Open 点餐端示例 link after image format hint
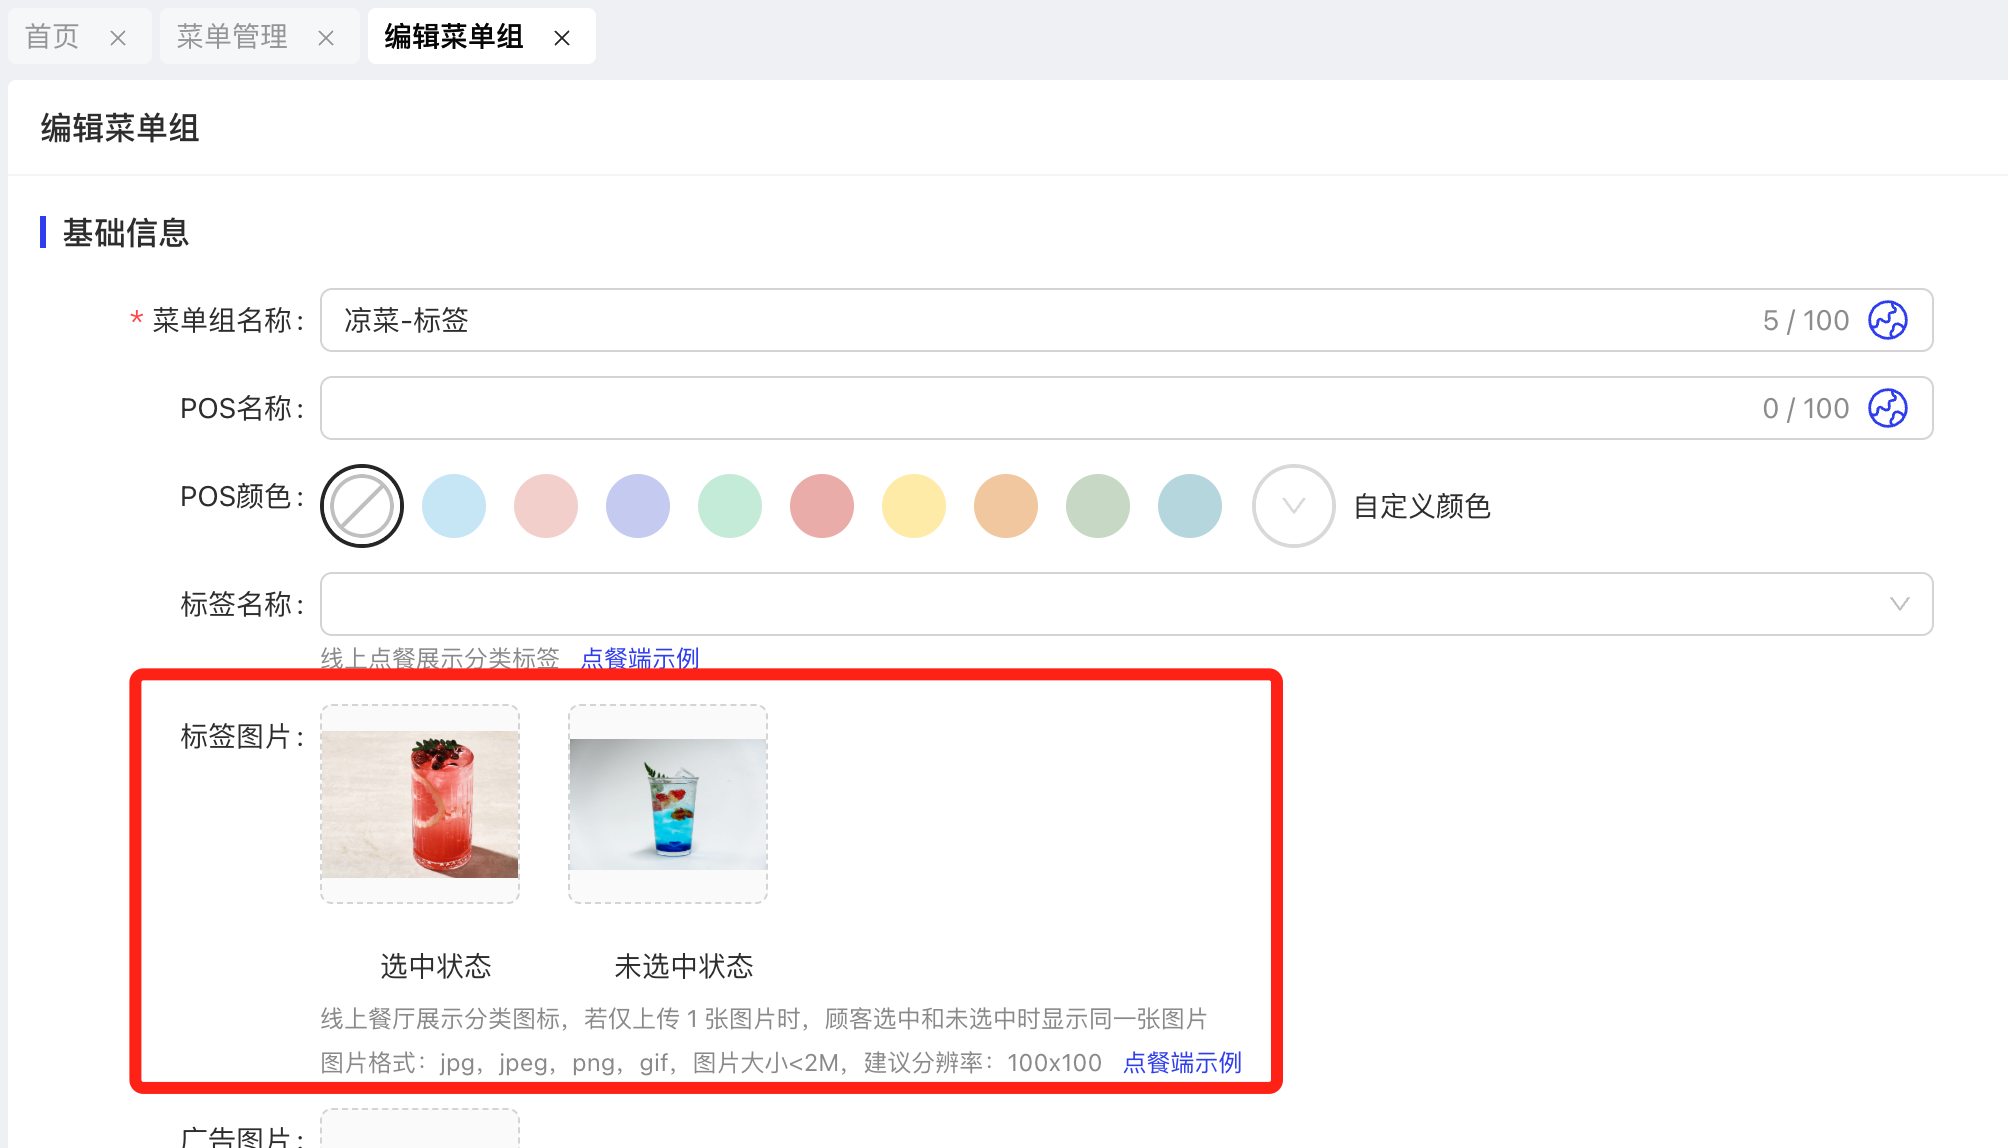 point(1182,1062)
